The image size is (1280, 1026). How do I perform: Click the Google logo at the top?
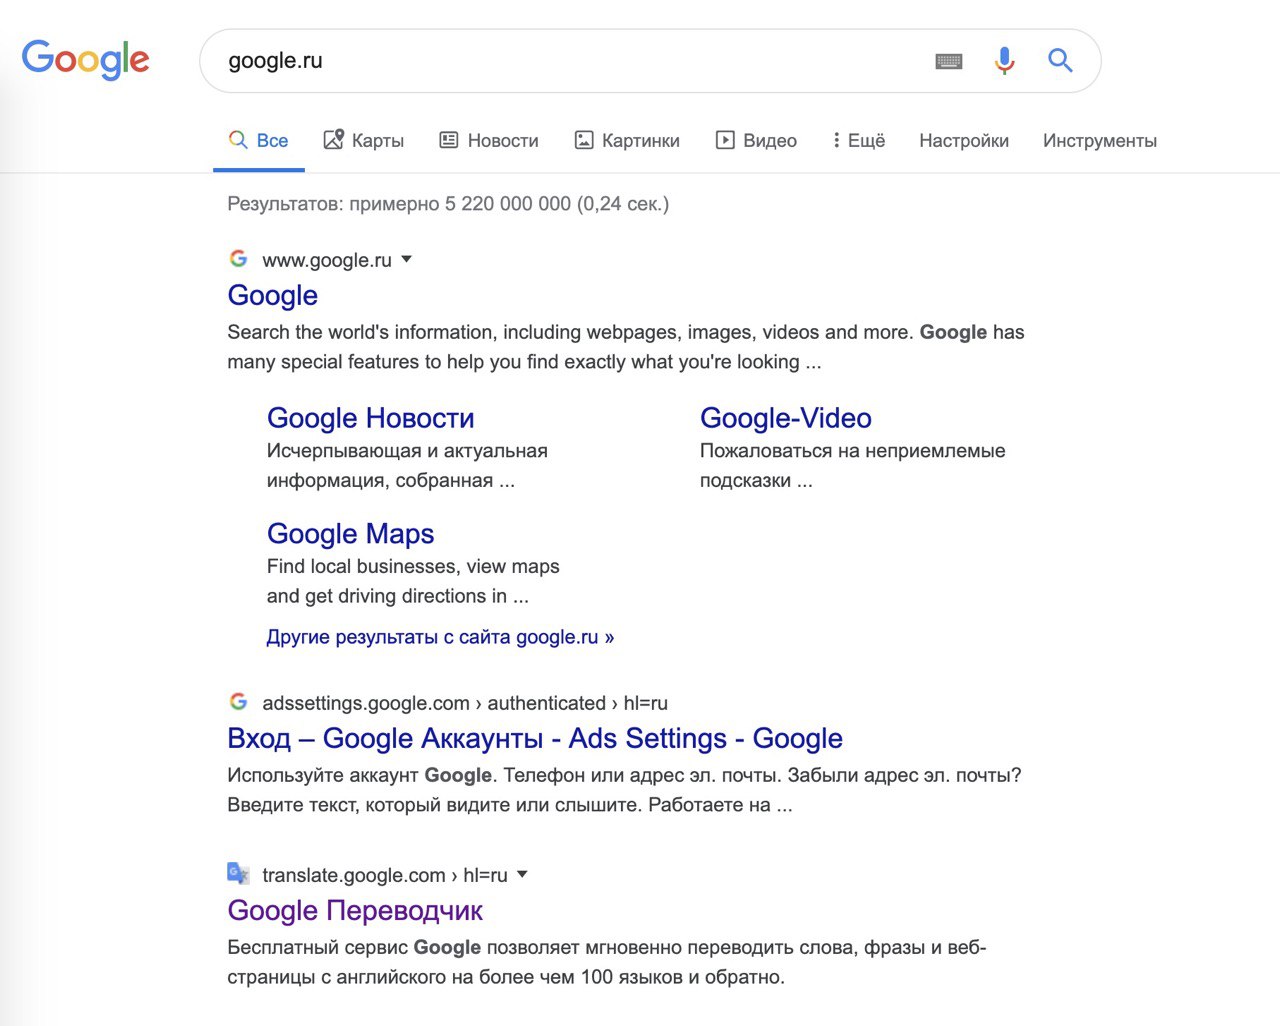86,60
